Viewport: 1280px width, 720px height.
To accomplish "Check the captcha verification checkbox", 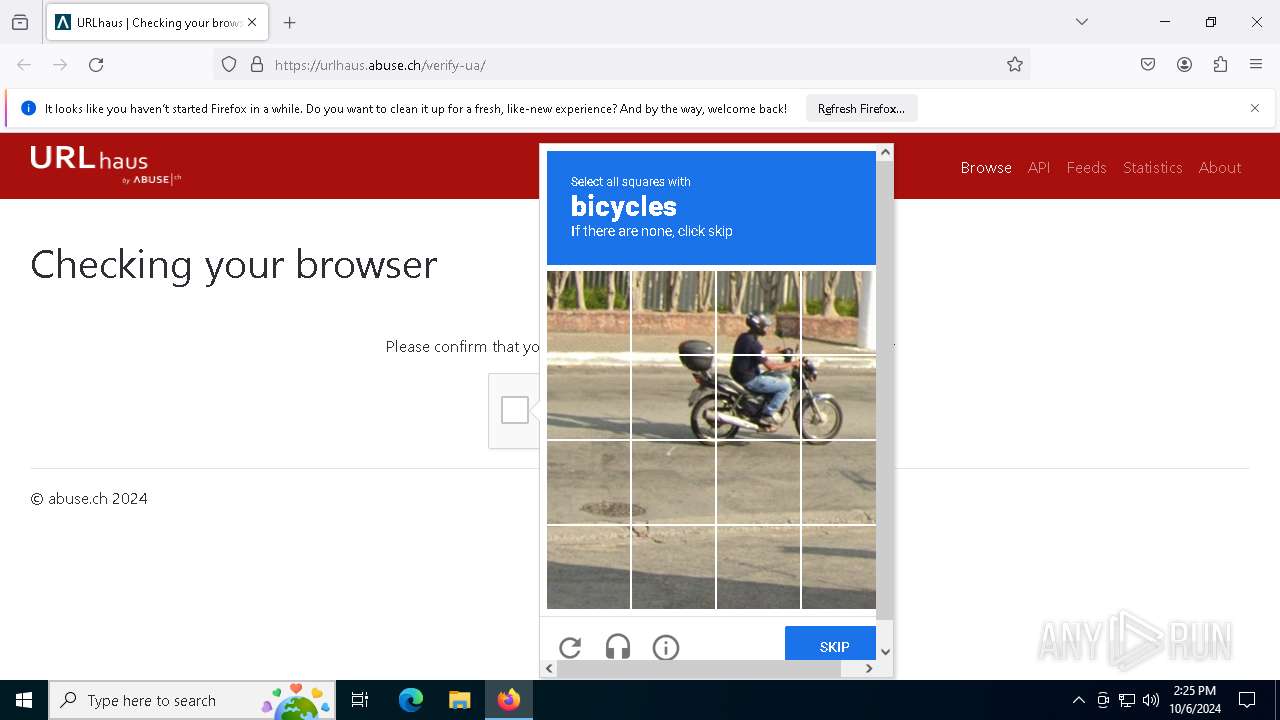I will pyautogui.click(x=515, y=410).
